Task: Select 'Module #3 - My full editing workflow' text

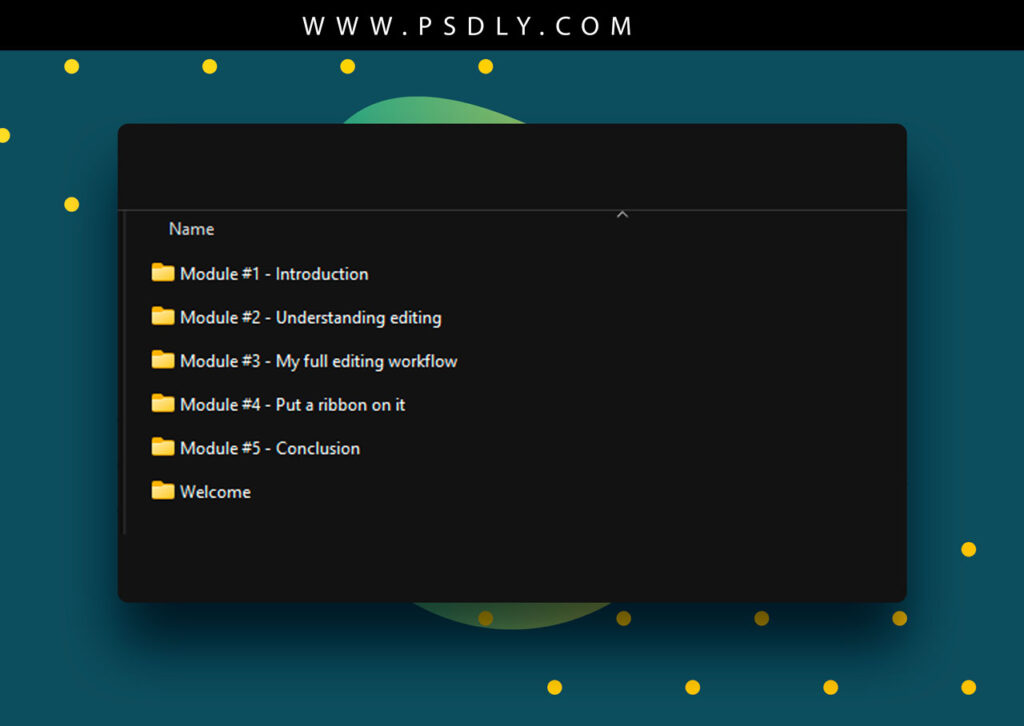Action: [318, 361]
